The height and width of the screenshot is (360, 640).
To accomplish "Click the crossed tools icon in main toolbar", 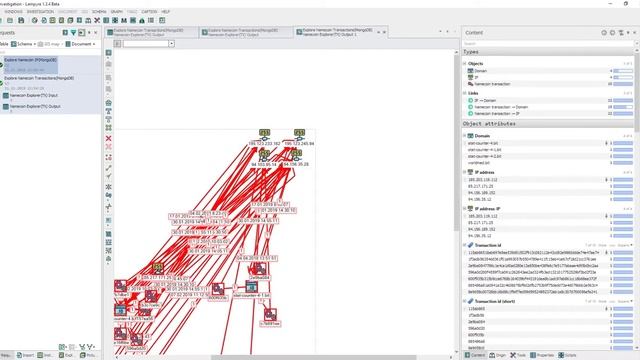I will [97, 20].
